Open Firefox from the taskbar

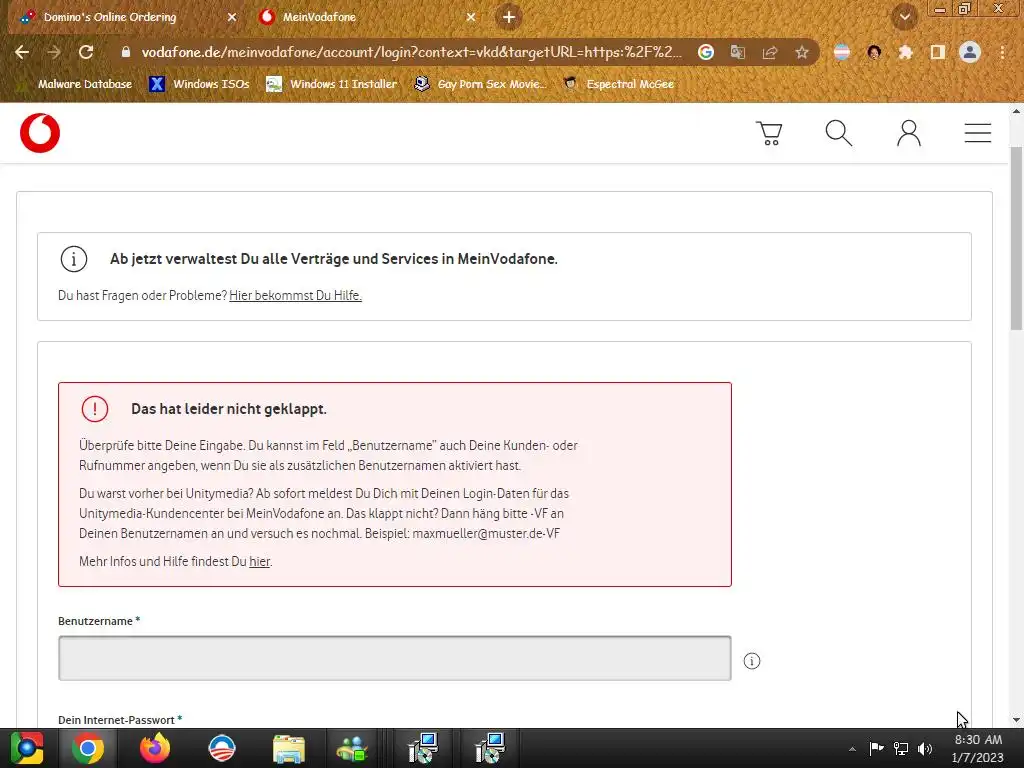click(155, 748)
